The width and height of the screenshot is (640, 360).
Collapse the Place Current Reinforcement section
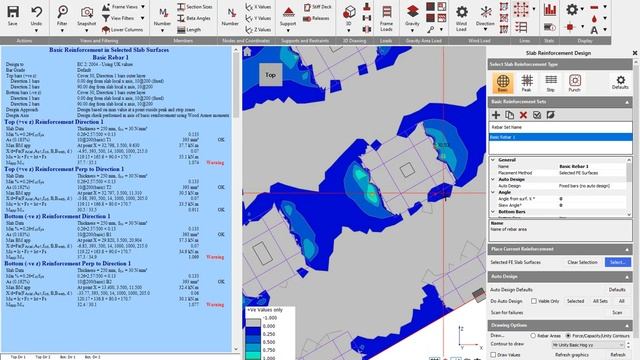[627, 249]
